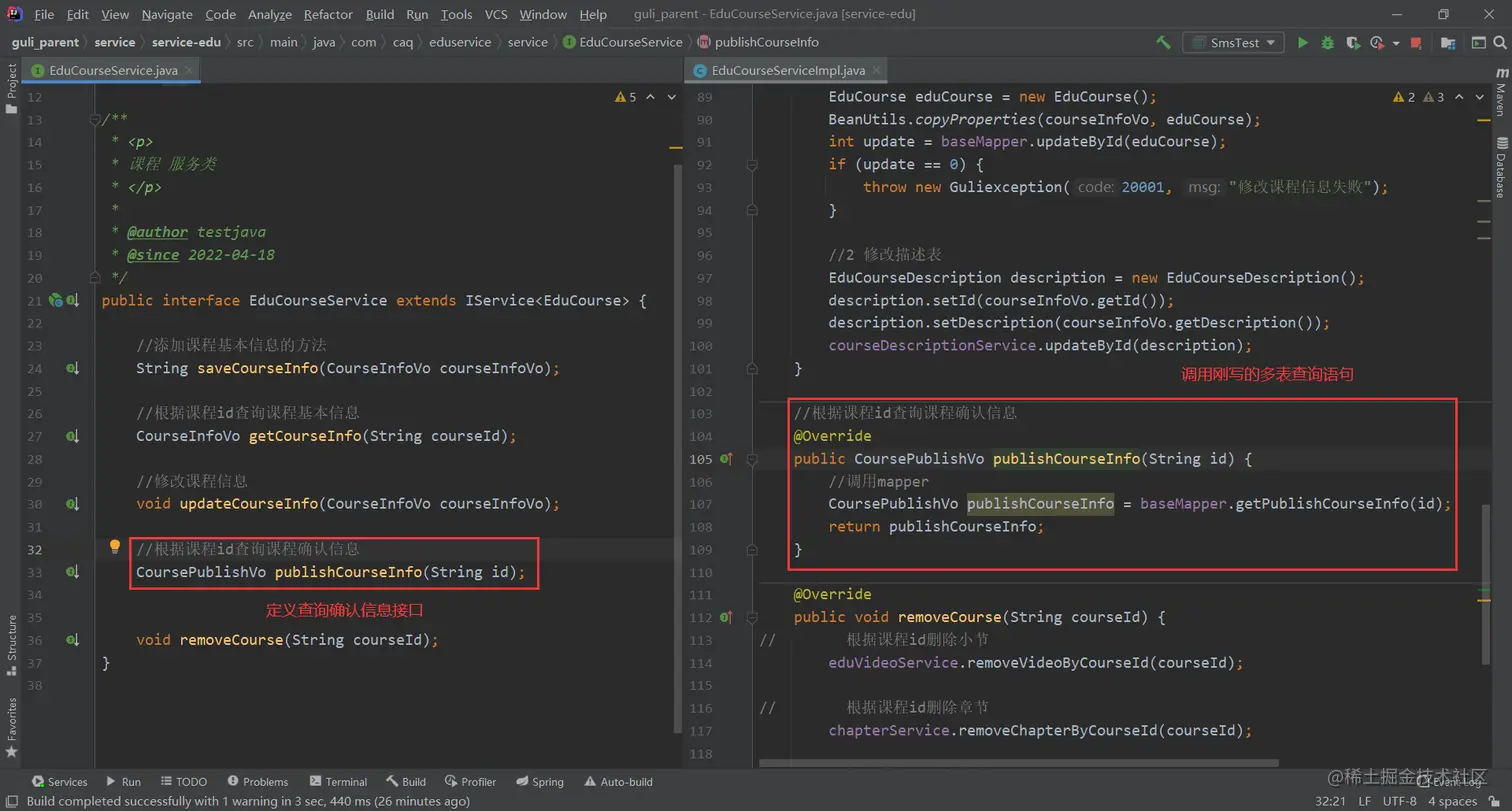This screenshot has height=811, width=1512.
Task: Open the Navigate menu
Action: coord(166,14)
